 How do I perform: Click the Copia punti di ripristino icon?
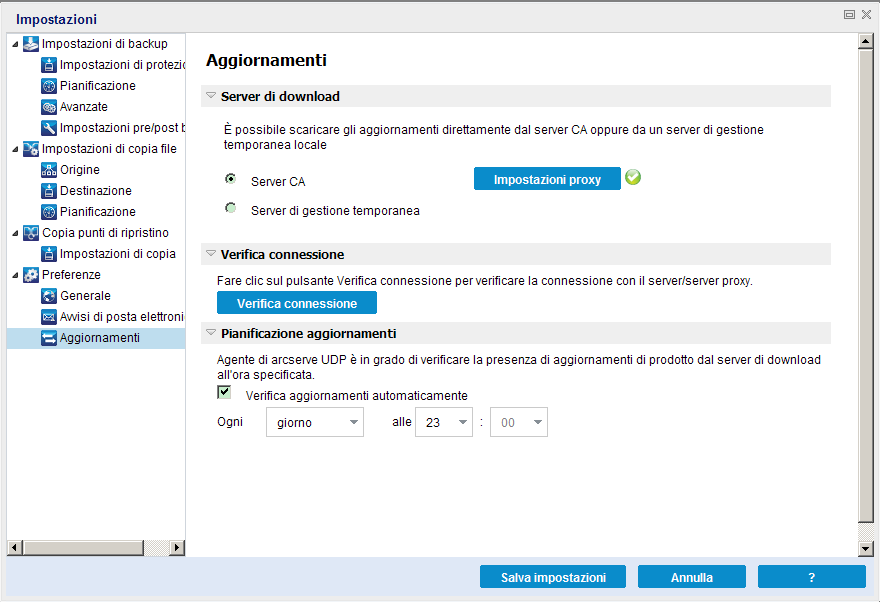coord(31,233)
